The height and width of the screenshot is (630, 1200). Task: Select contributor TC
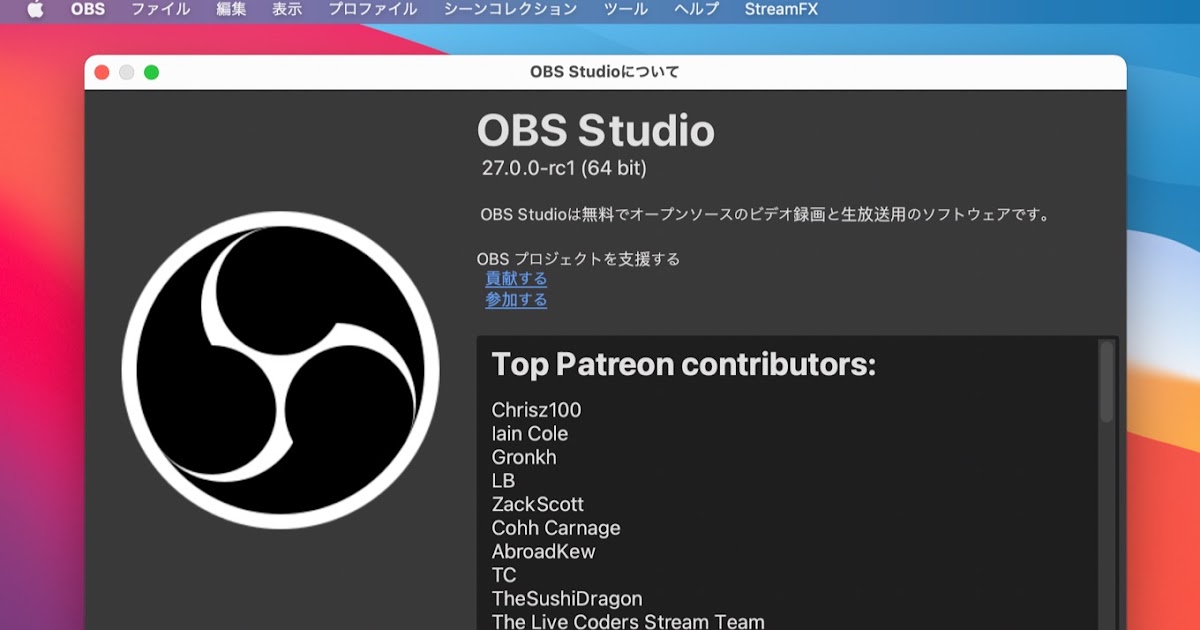(504, 575)
